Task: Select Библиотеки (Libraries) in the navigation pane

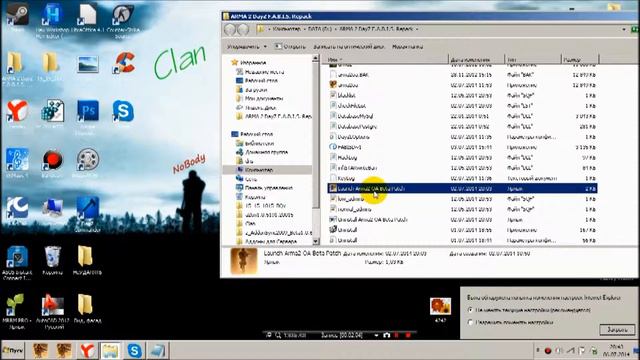Action: tap(255, 143)
